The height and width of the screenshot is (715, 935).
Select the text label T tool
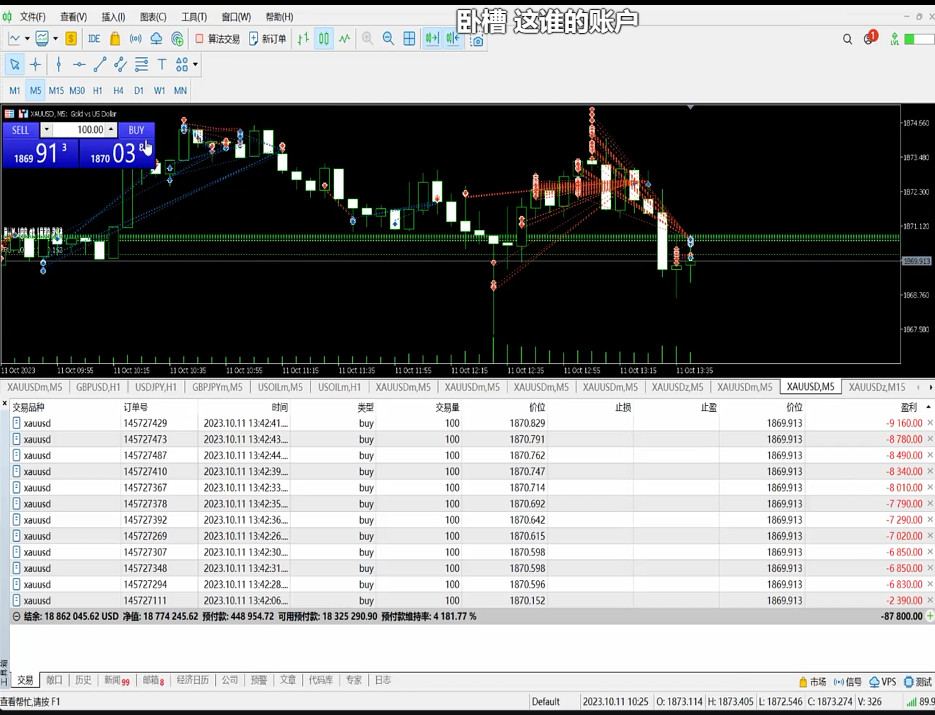tap(162, 64)
